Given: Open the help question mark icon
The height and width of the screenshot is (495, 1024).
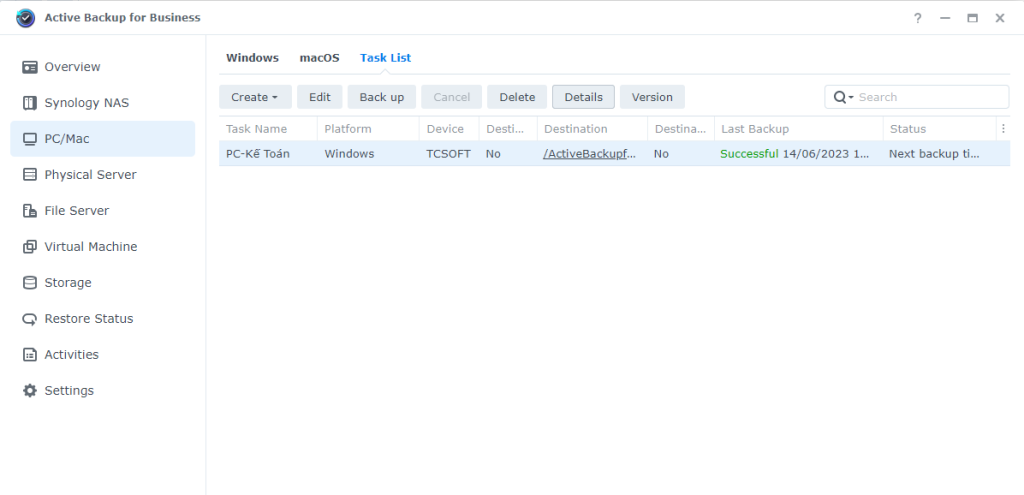Looking at the screenshot, I should [x=918, y=18].
